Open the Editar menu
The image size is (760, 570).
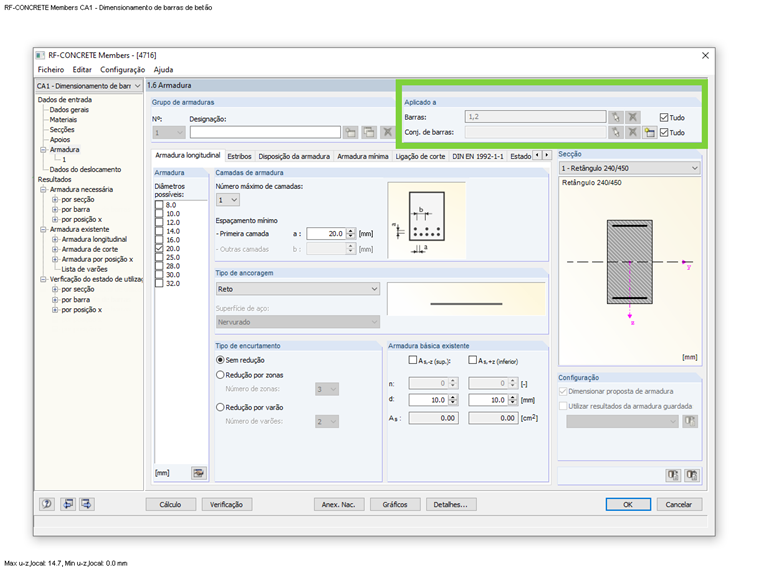(82, 70)
